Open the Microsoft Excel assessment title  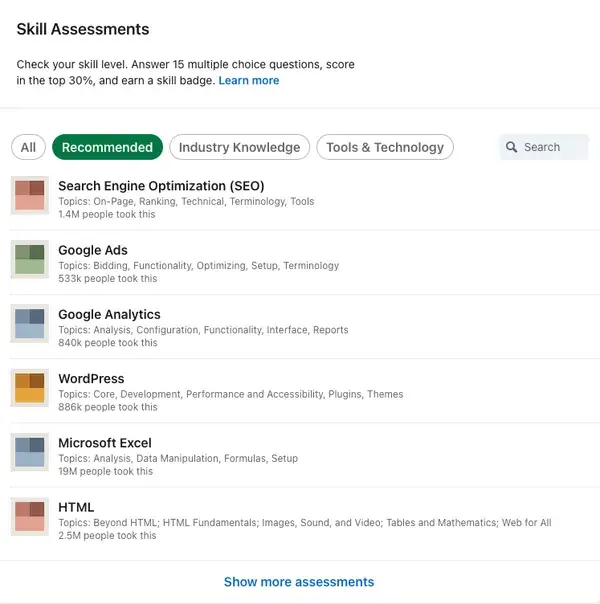pos(104,443)
